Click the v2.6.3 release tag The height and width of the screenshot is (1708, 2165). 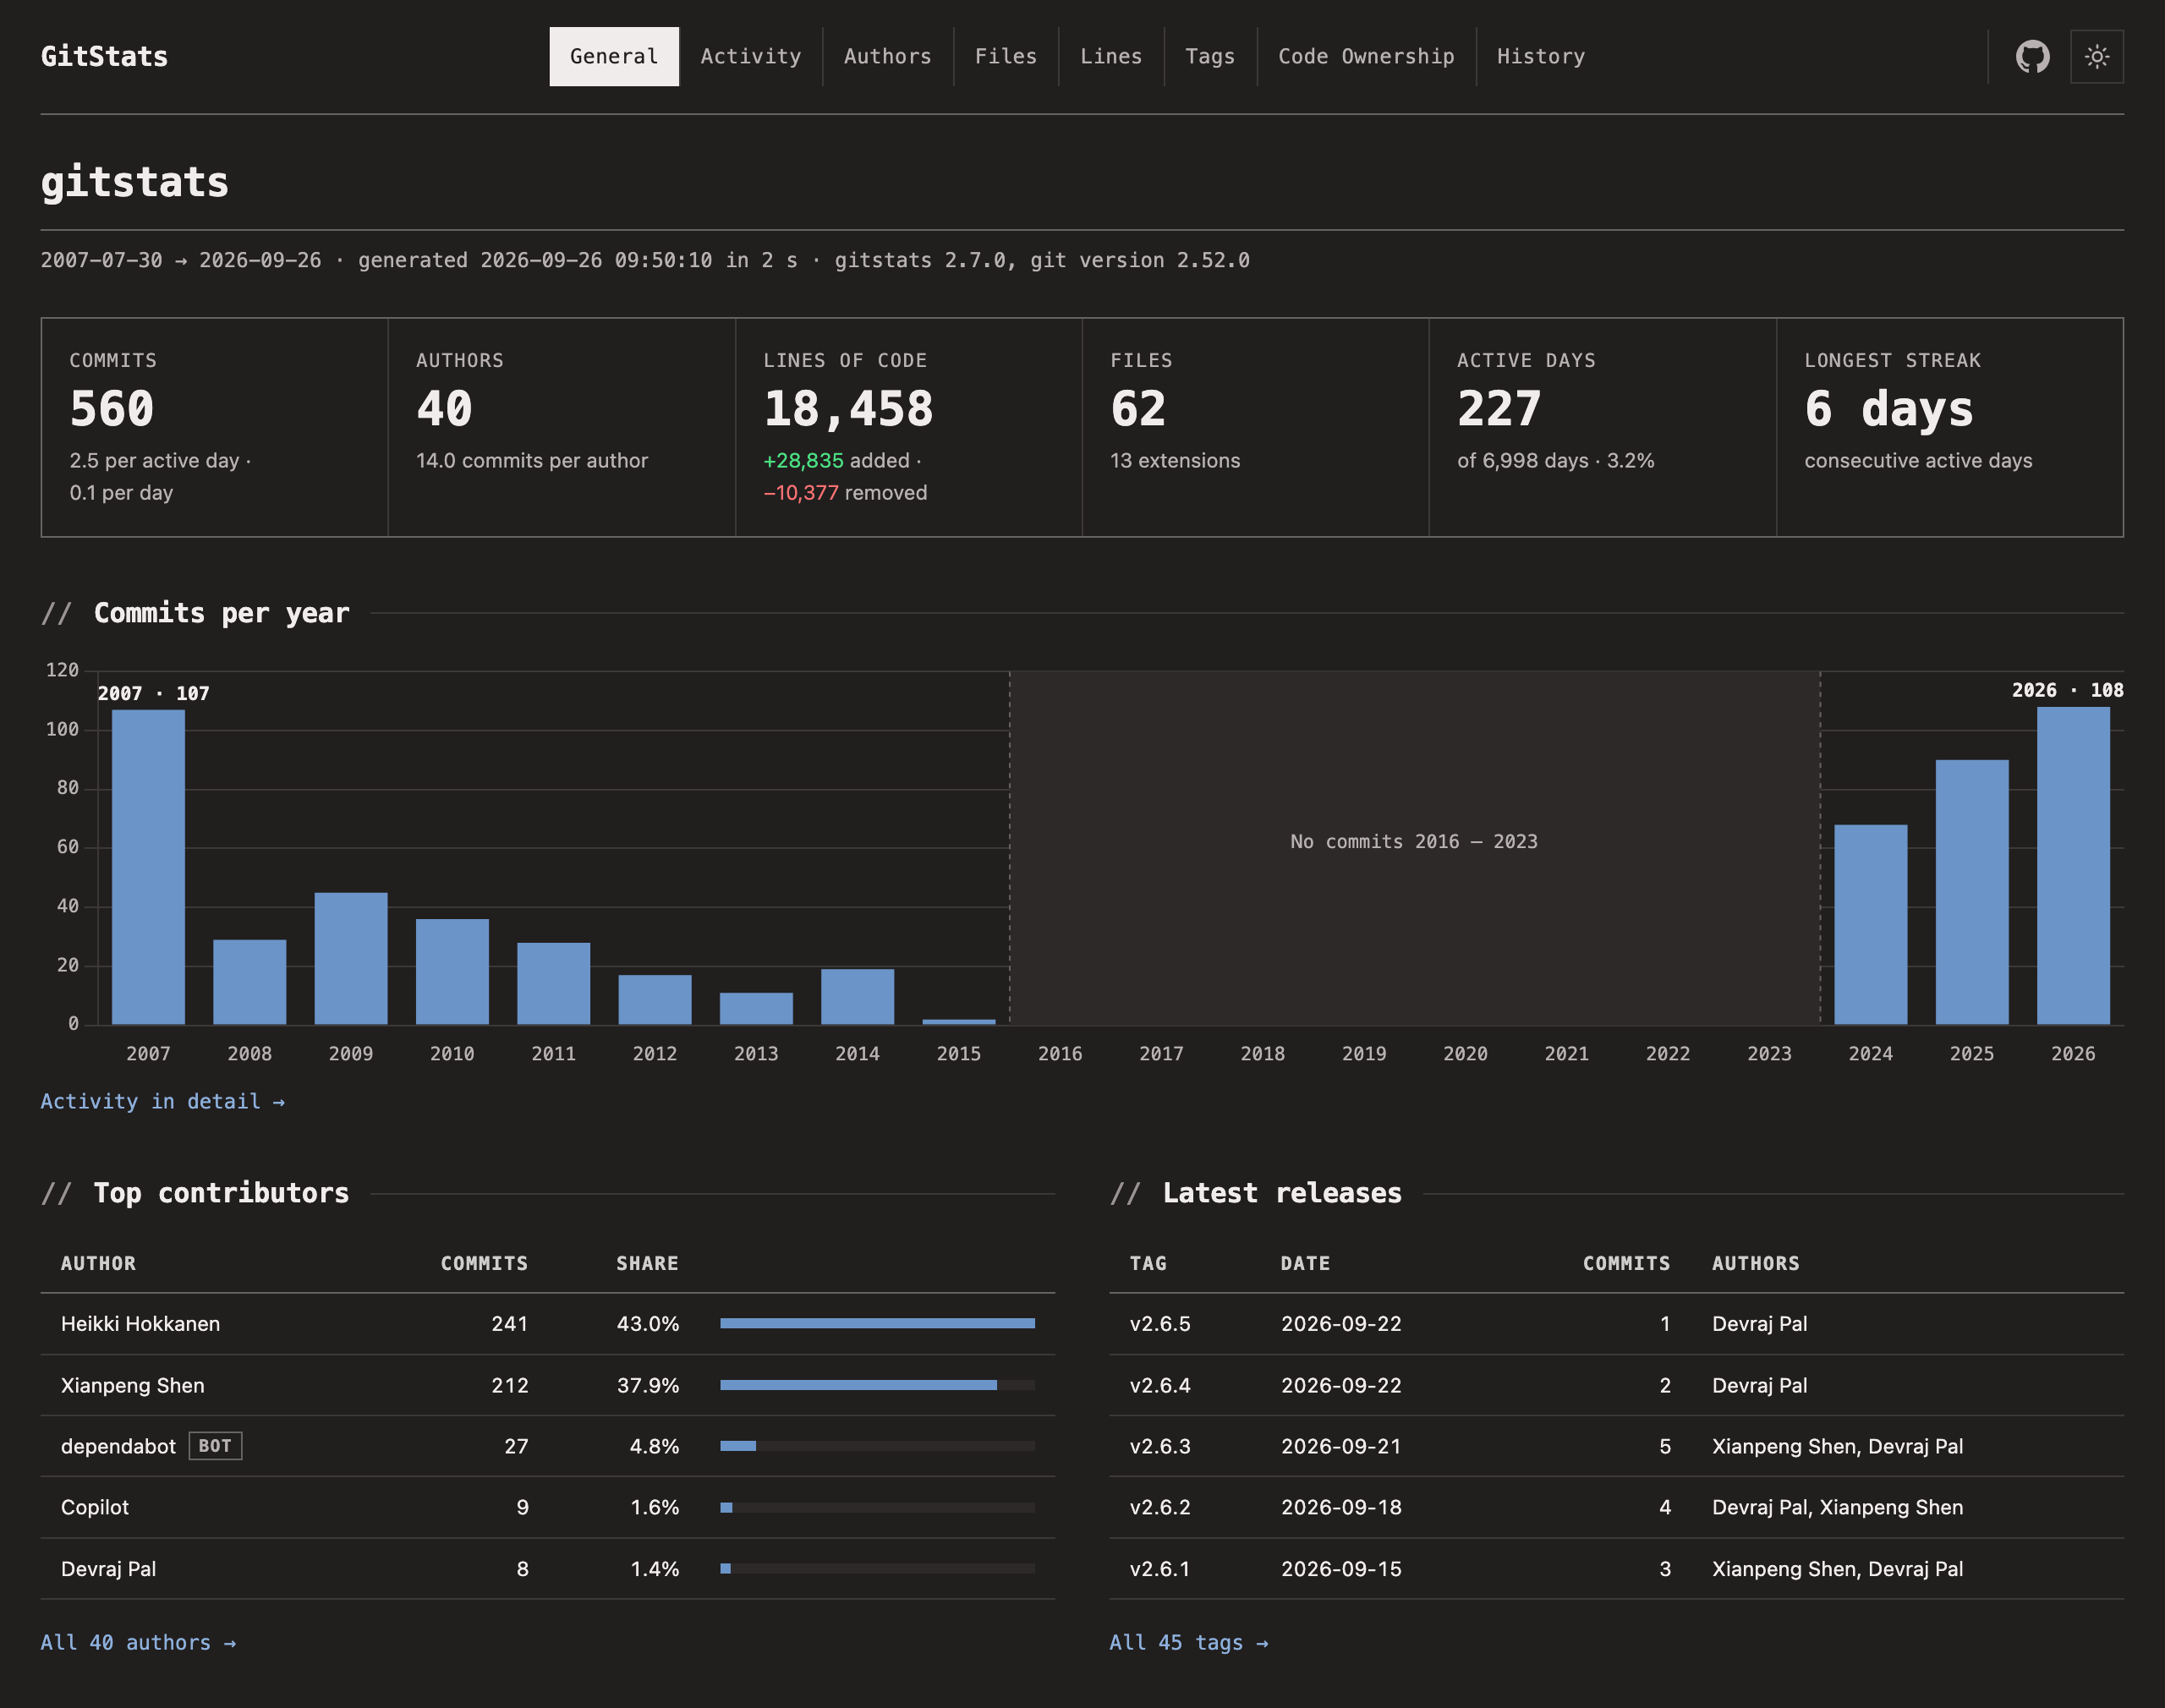click(1160, 1446)
